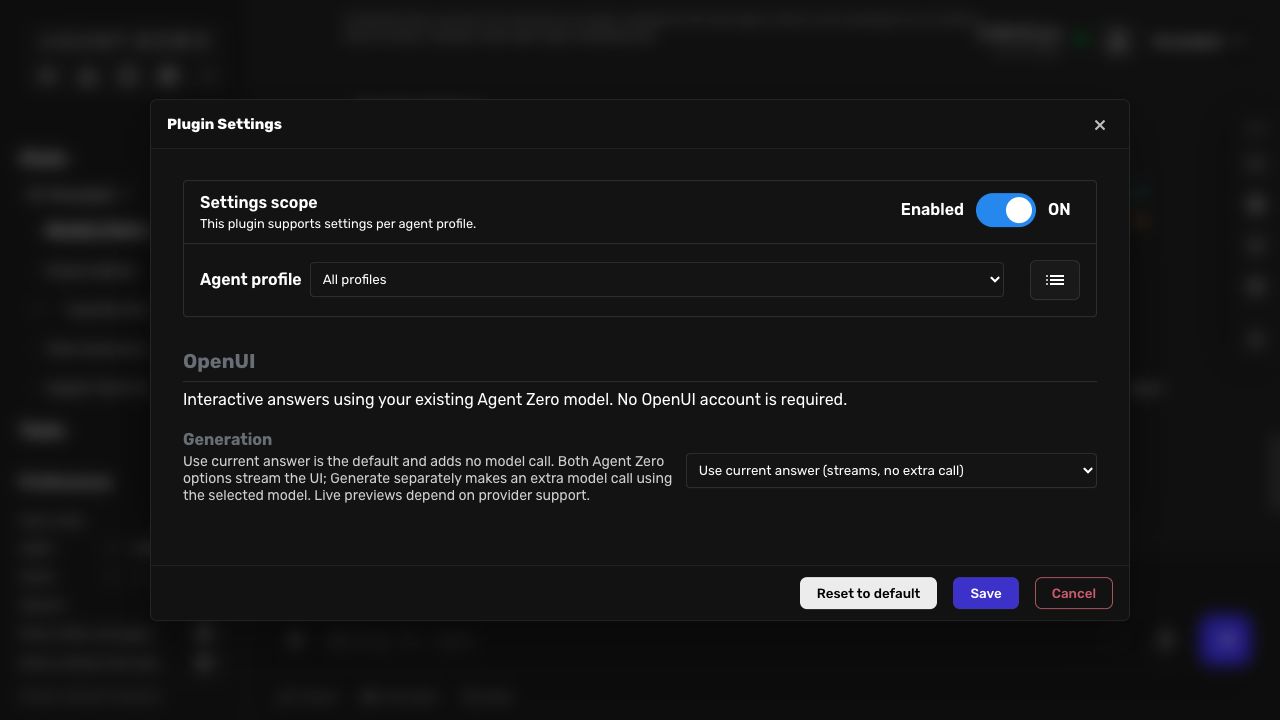Click Reset to default button

[868, 593]
